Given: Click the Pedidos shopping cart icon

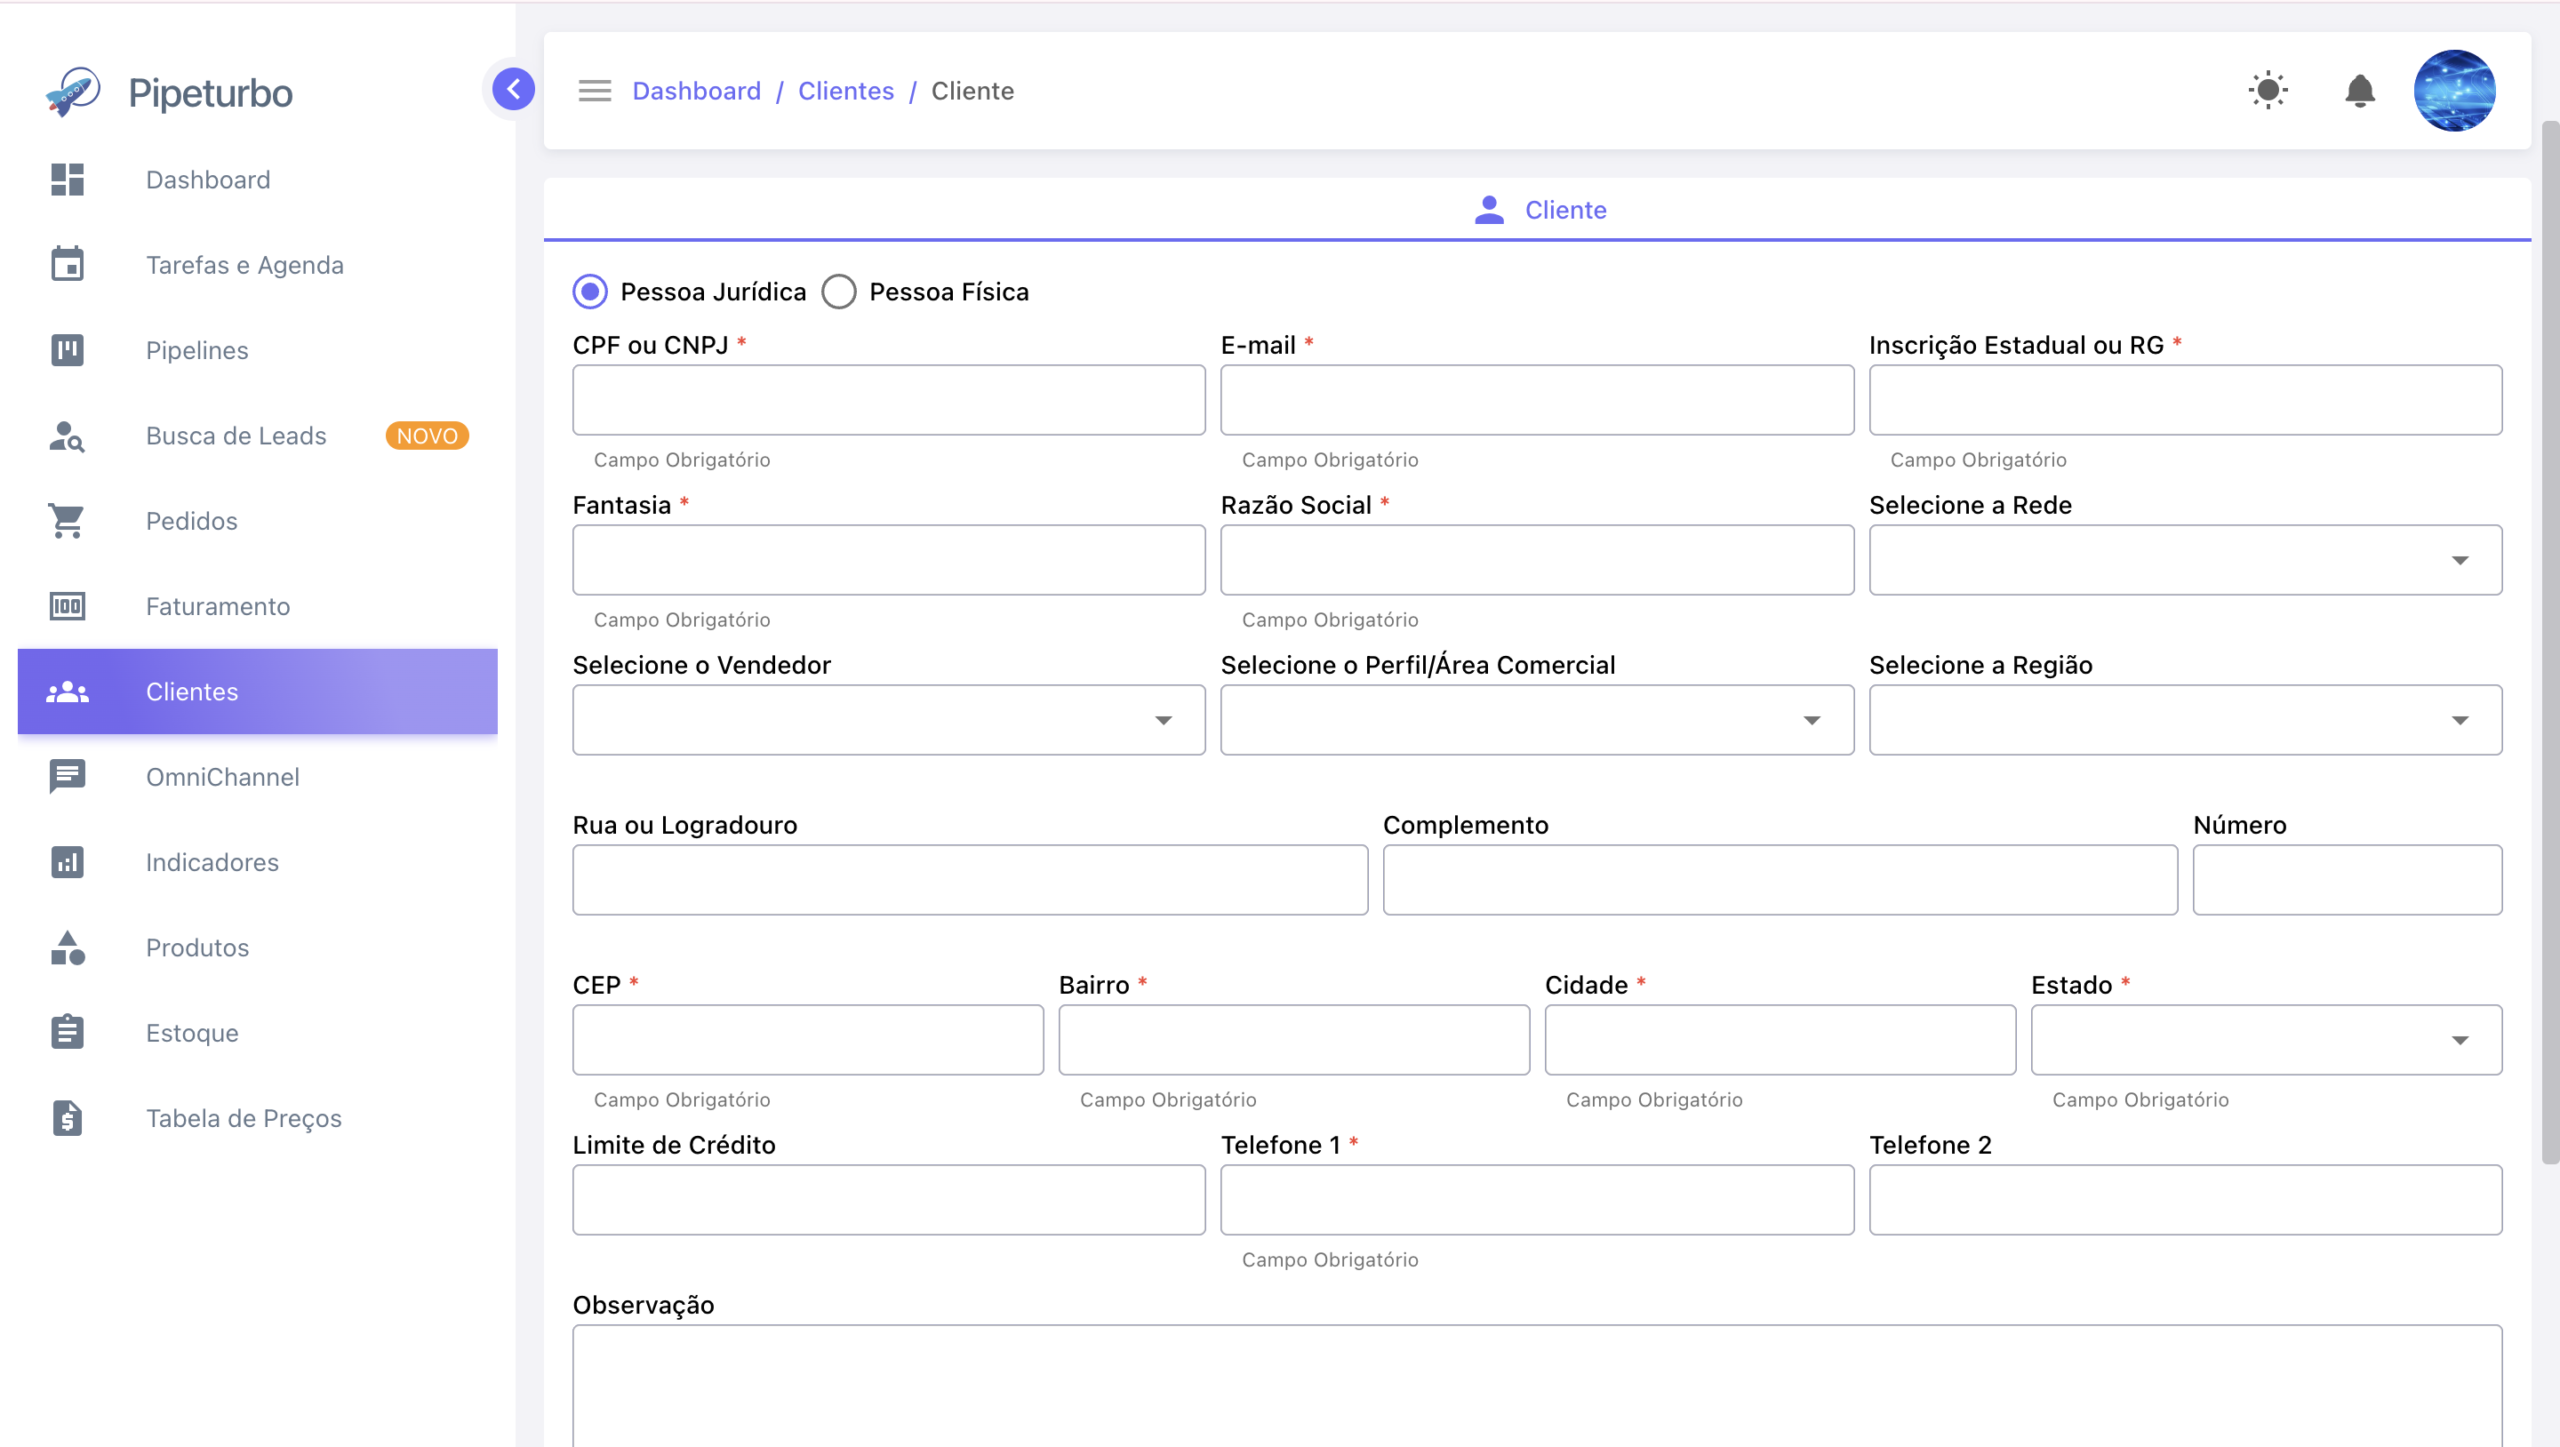Looking at the screenshot, I should (x=67, y=521).
